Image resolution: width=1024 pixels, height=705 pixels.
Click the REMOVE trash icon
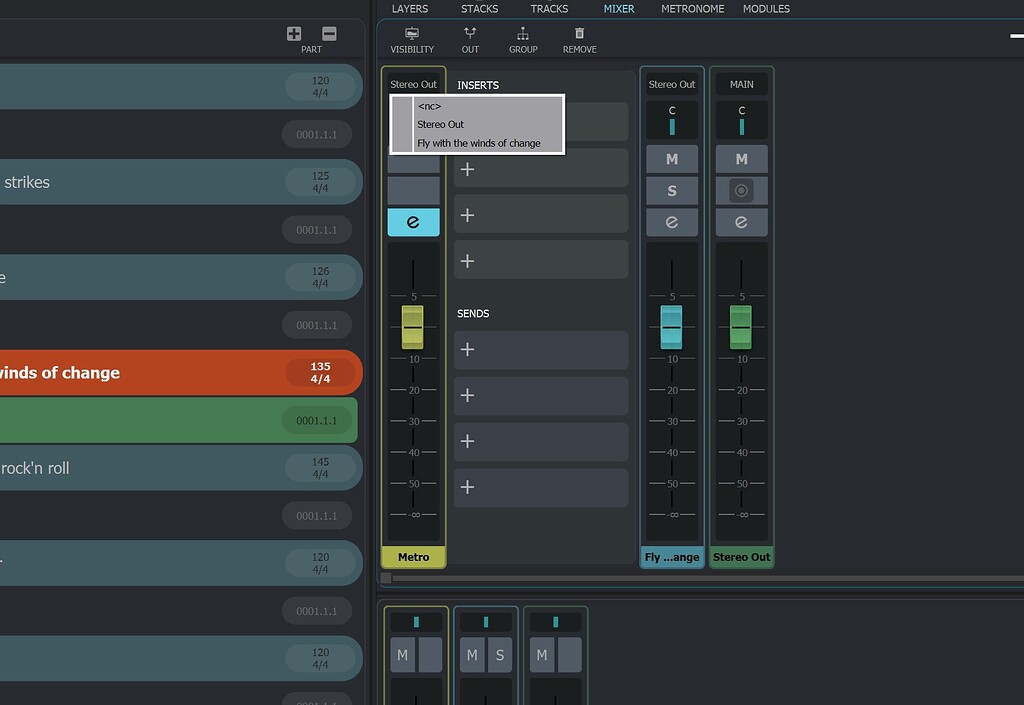point(579,38)
